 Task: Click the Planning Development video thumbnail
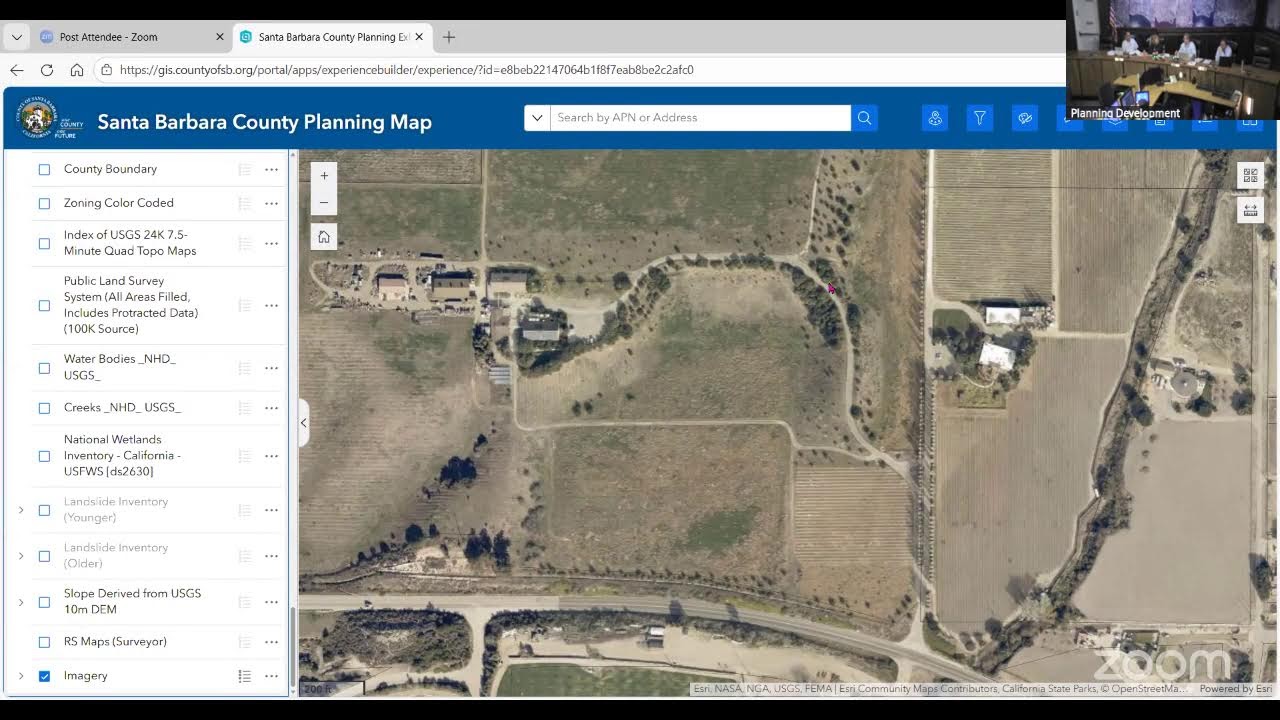pyautogui.click(x=1172, y=60)
